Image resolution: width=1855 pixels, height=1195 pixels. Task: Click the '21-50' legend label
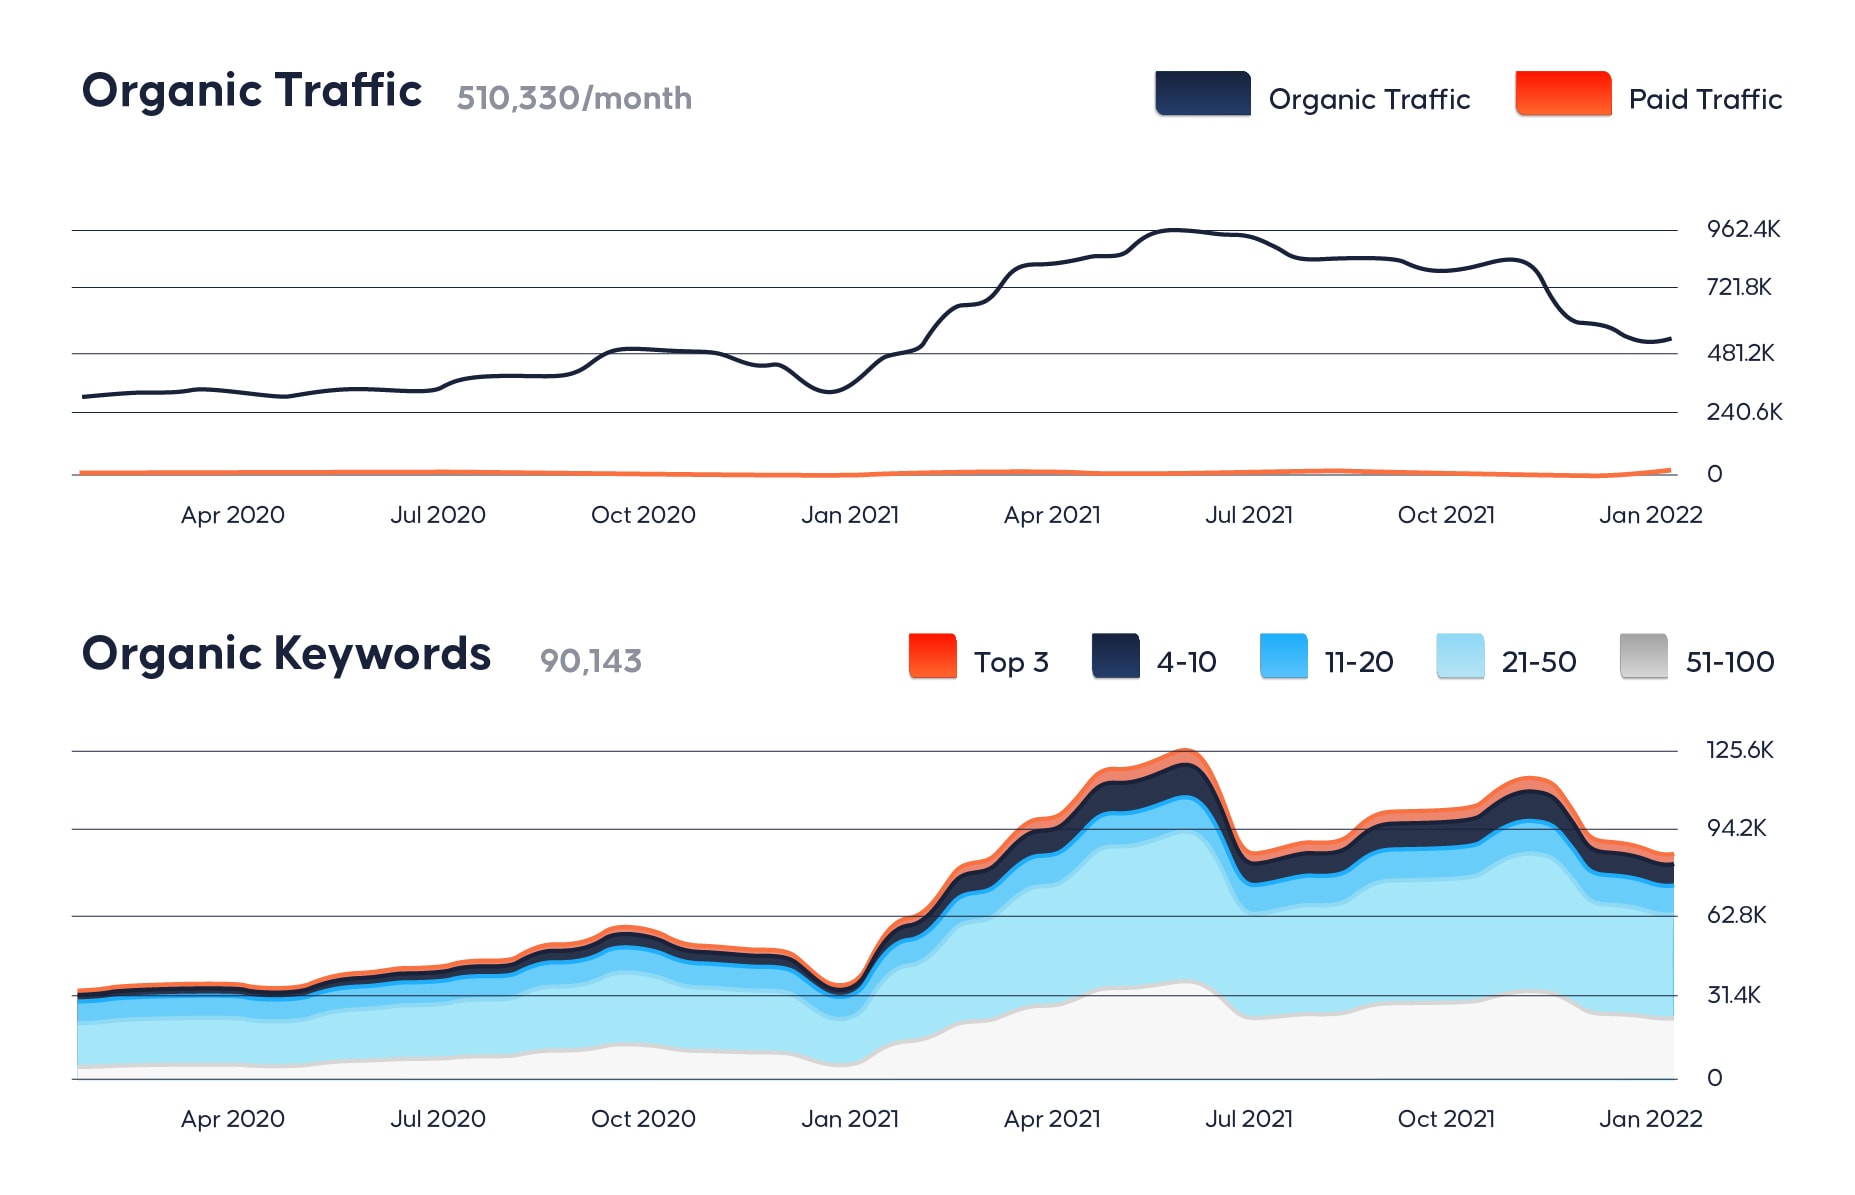pos(1539,662)
